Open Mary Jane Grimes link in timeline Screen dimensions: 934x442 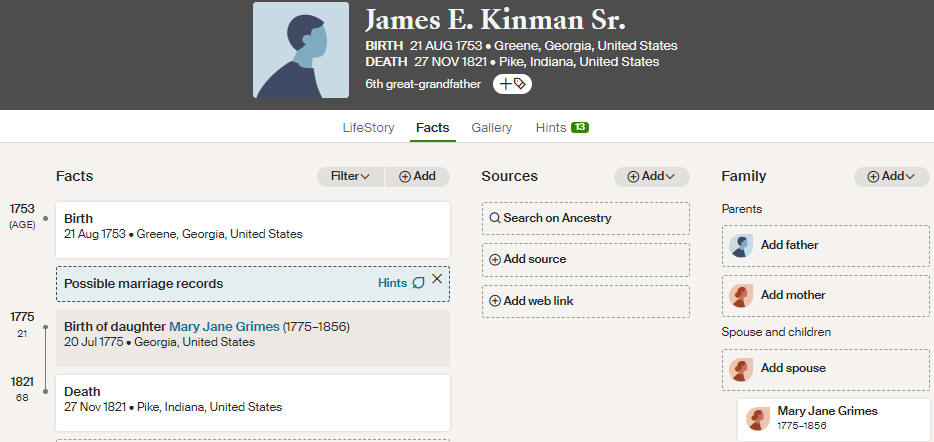pyautogui.click(x=224, y=326)
